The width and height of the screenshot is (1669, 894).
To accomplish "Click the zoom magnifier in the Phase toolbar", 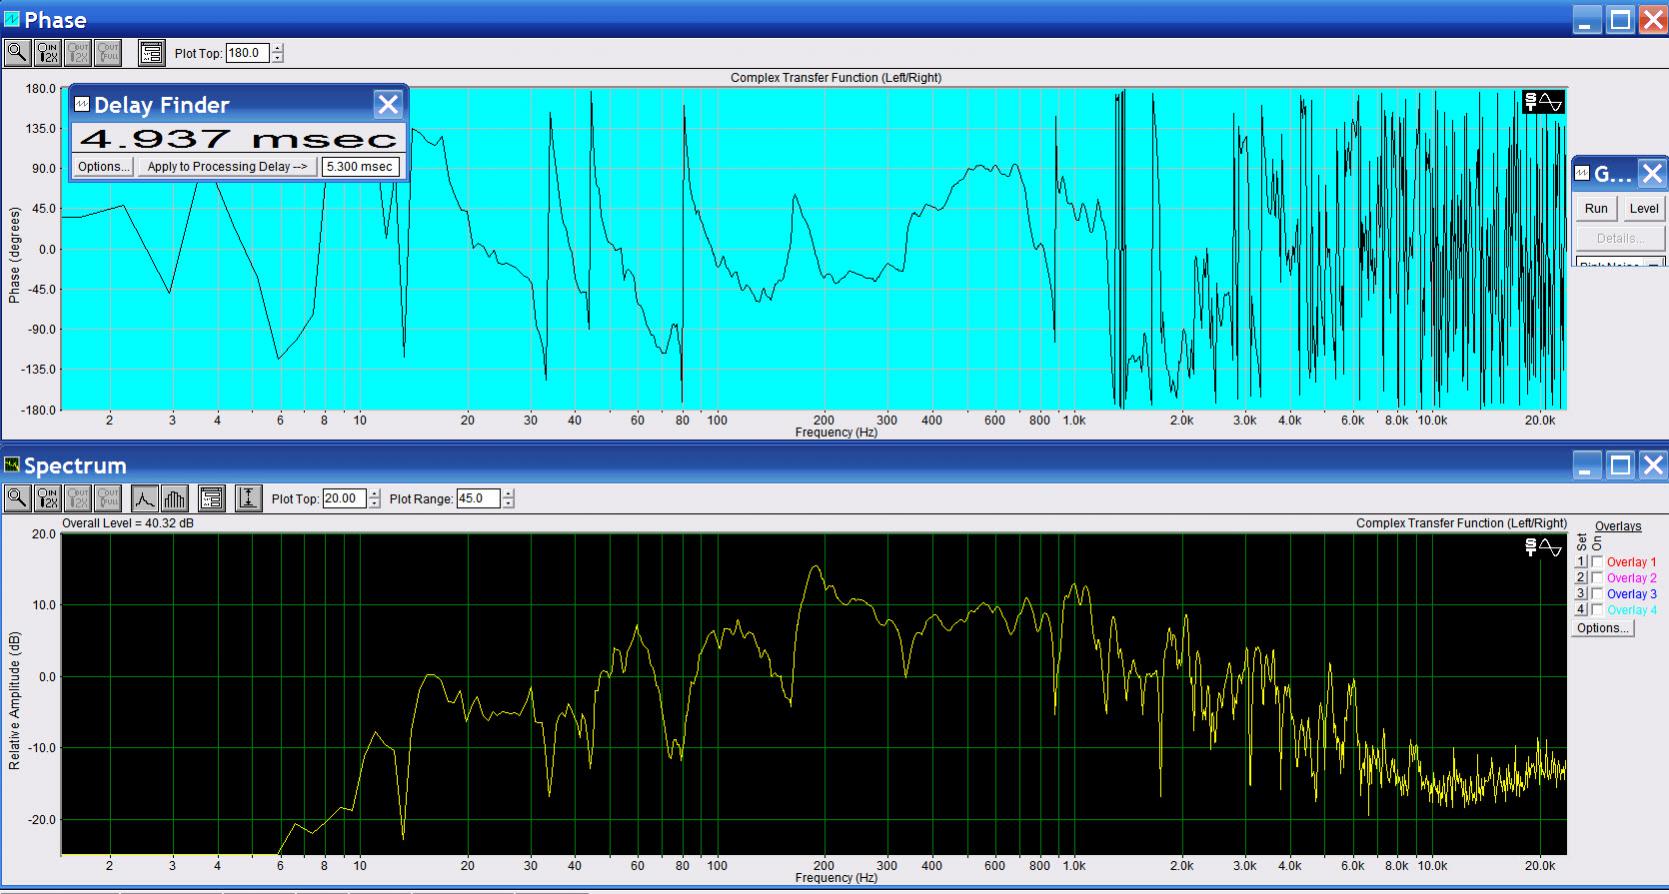I will click(17, 53).
